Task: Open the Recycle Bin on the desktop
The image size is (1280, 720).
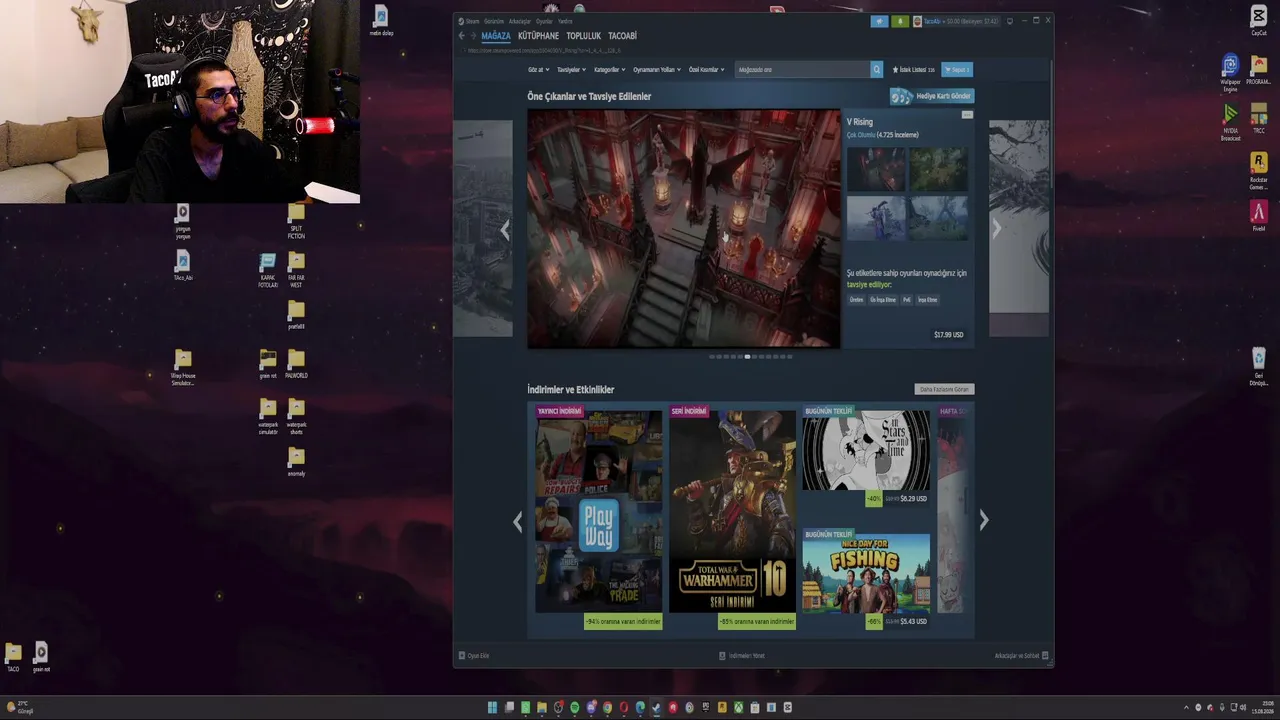Action: coord(1259,366)
